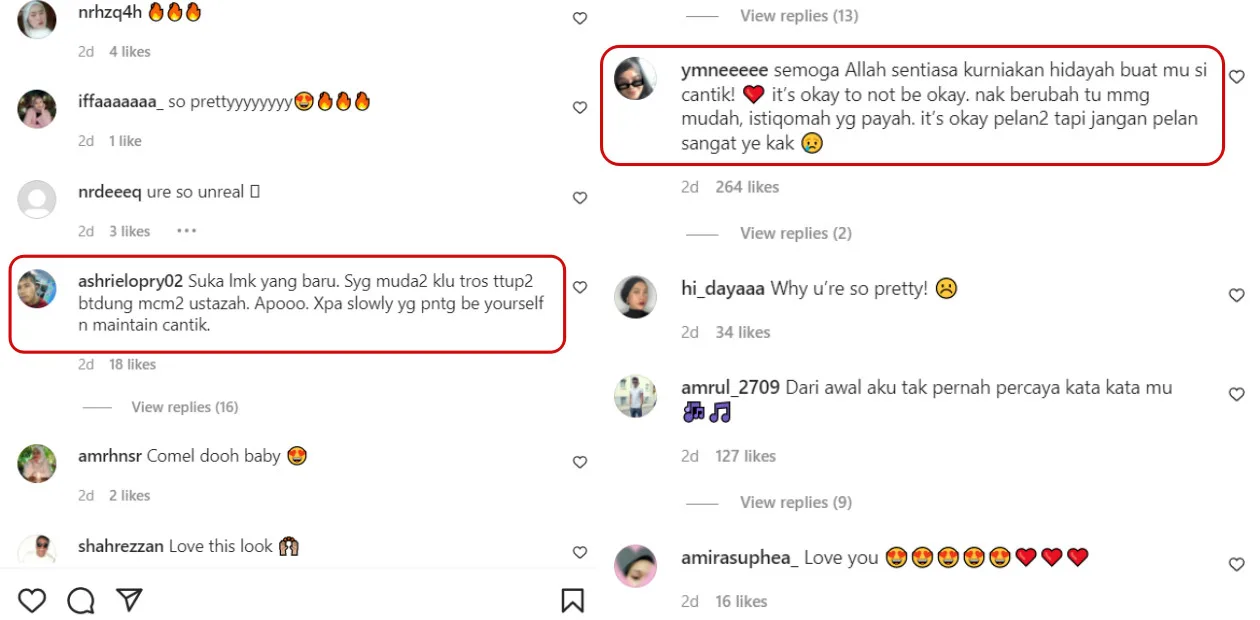Viewport: 1260px width, 620px height.
Task: Open comments with the speech bubble icon
Action: tap(81, 600)
